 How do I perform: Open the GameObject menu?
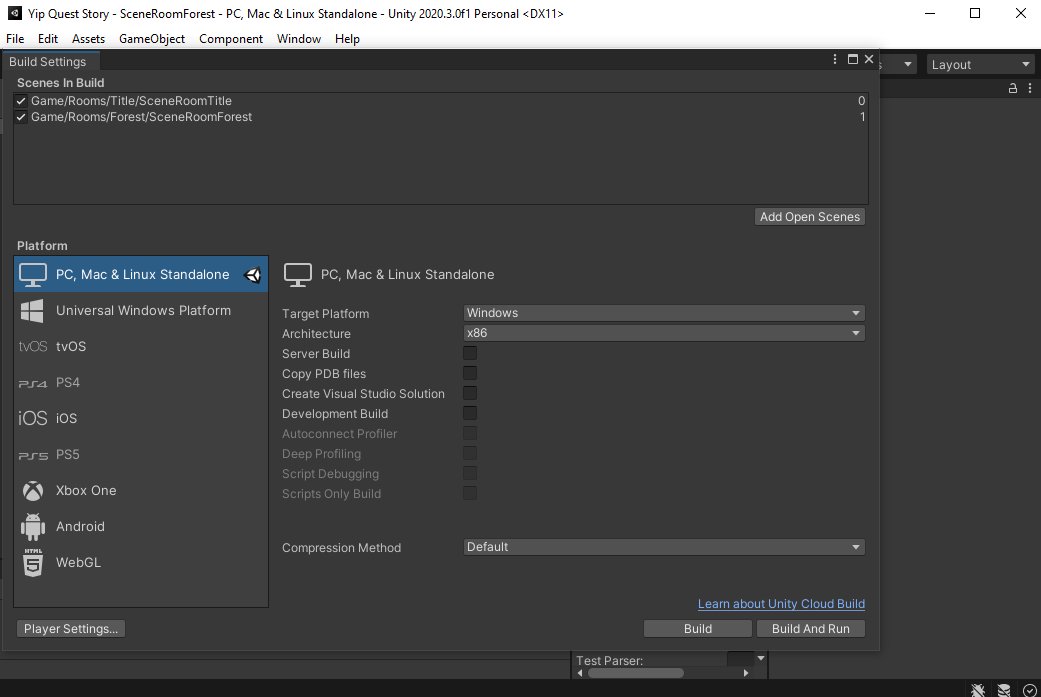152,39
